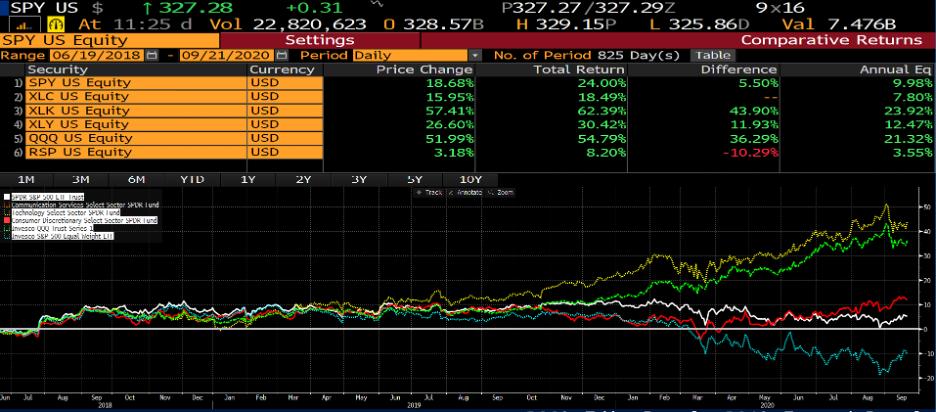Click the squiggly line icon in header
Viewport: 936px width, 412px height.
(377, 5)
